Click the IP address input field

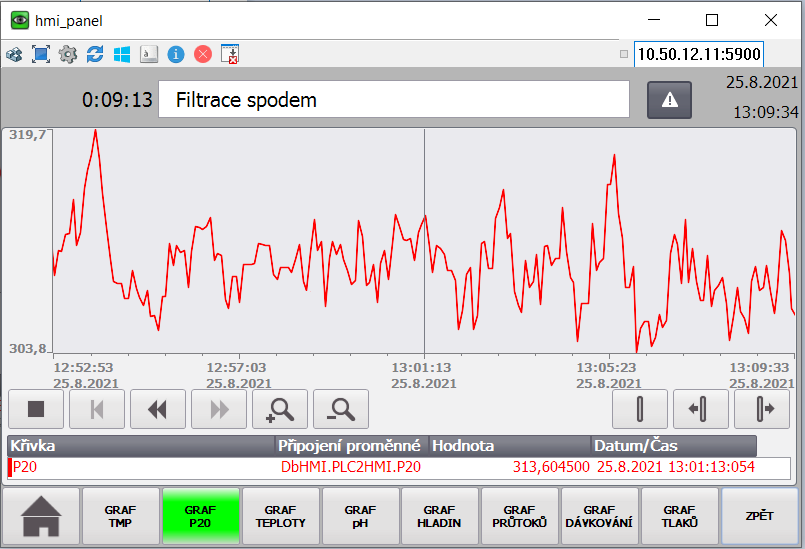[698, 54]
